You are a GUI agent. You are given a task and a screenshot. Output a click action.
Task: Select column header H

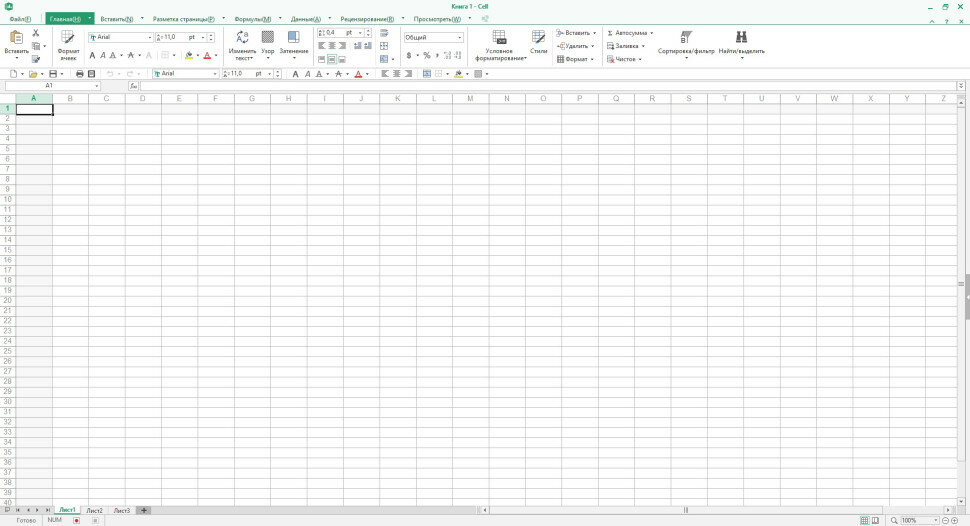pos(288,98)
